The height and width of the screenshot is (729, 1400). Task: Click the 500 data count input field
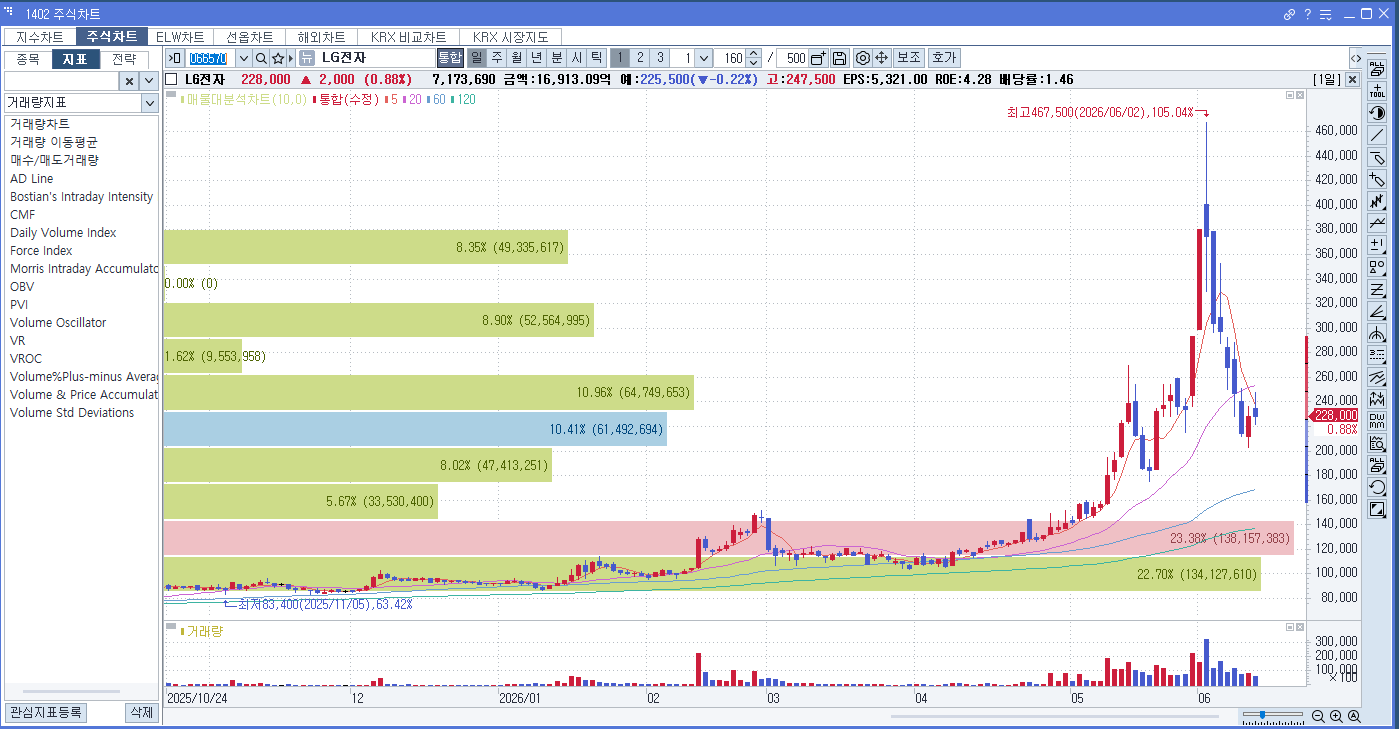pyautogui.click(x=792, y=58)
